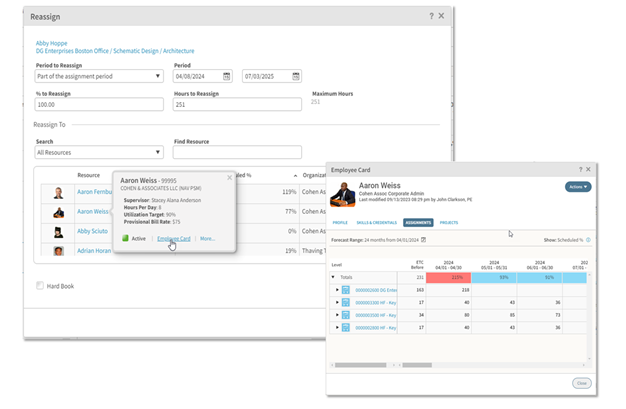Click the Close button in Employee Card
626x409 pixels.
[581, 383]
